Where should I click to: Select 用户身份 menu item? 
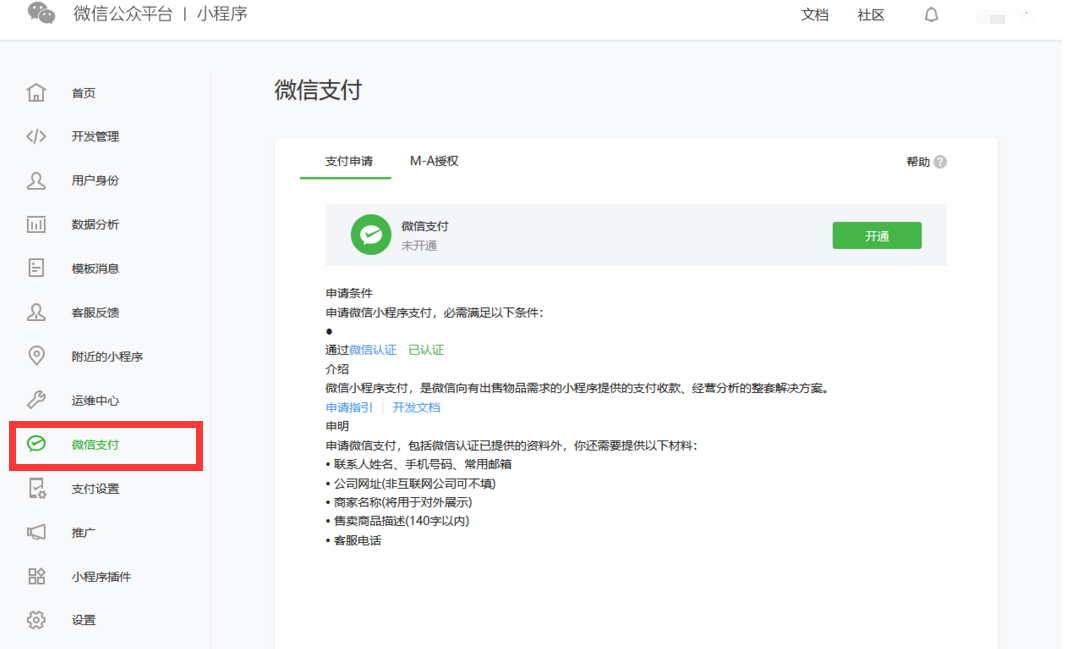[95, 181]
